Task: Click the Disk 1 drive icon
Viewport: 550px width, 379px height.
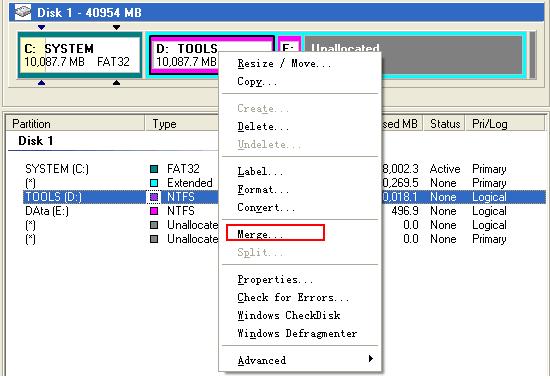Action: 23,12
